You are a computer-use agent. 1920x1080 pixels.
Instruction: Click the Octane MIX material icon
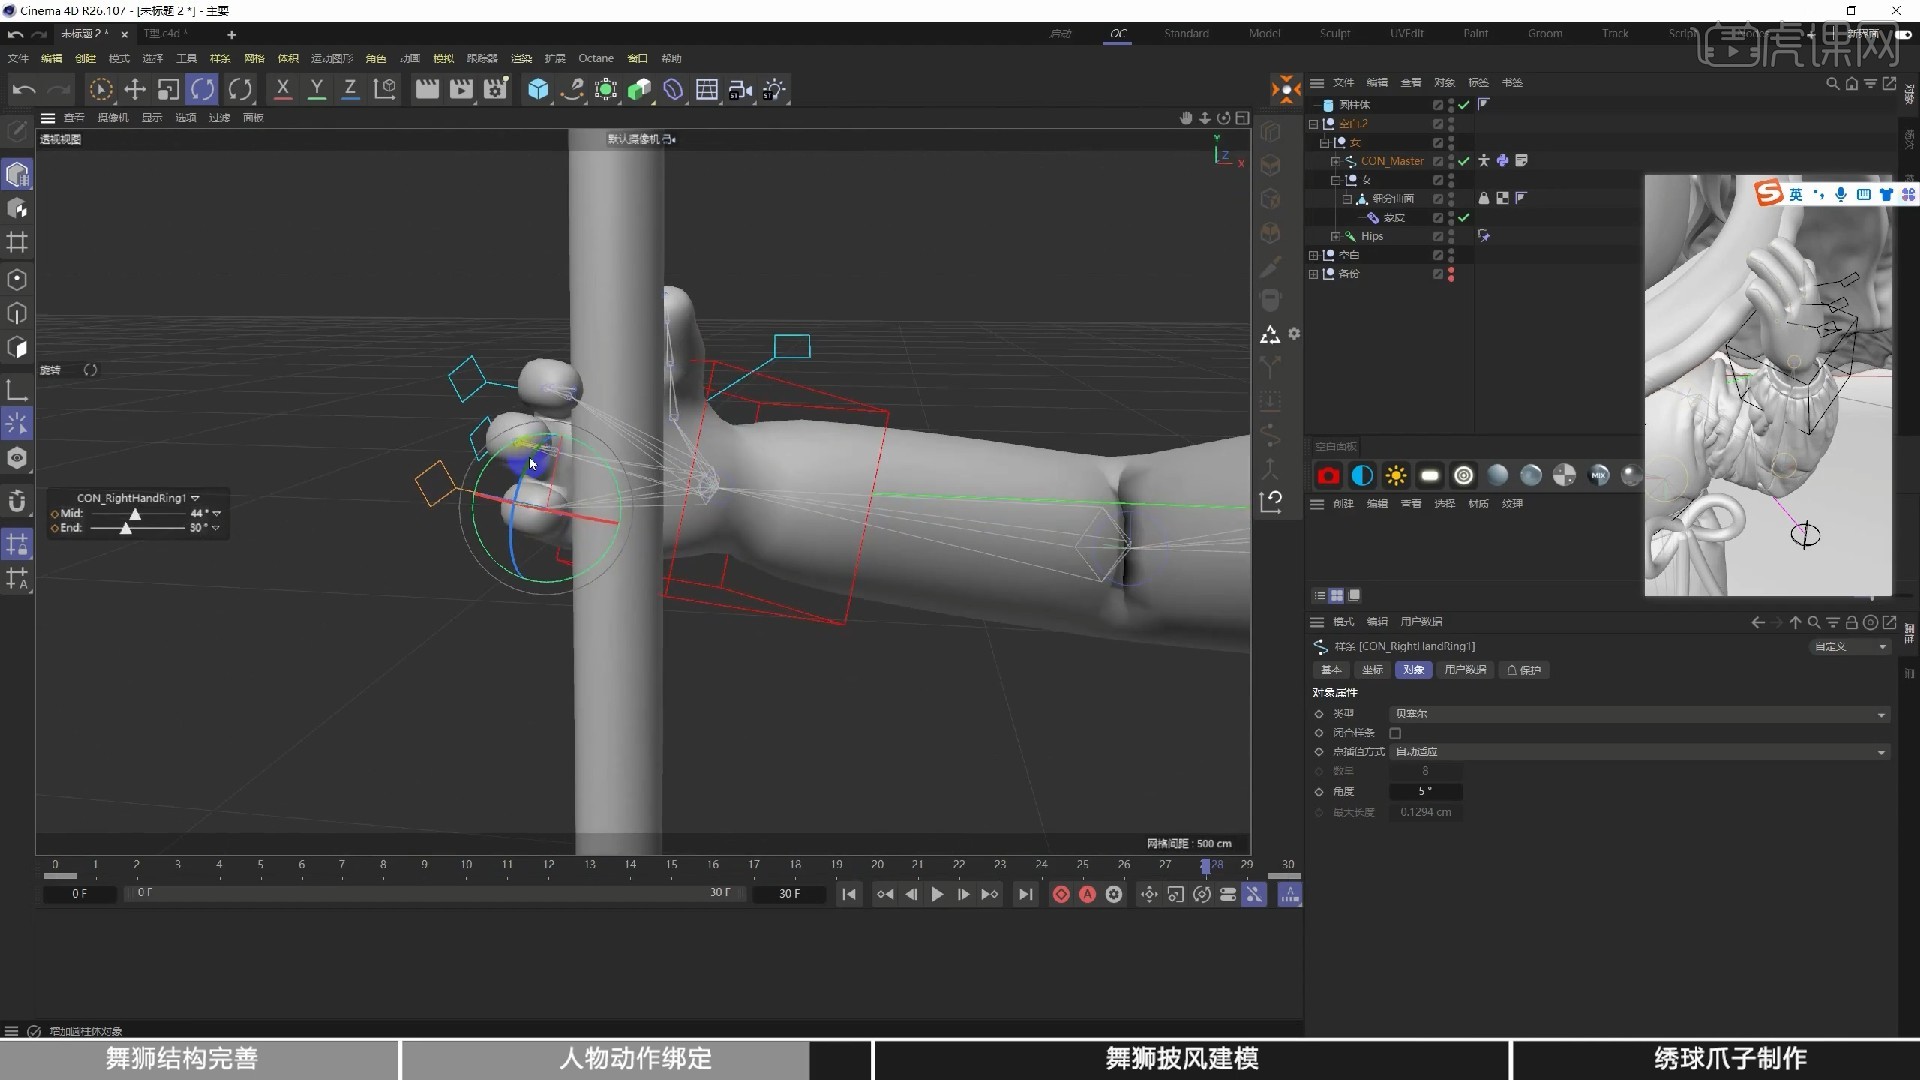click(x=1598, y=476)
